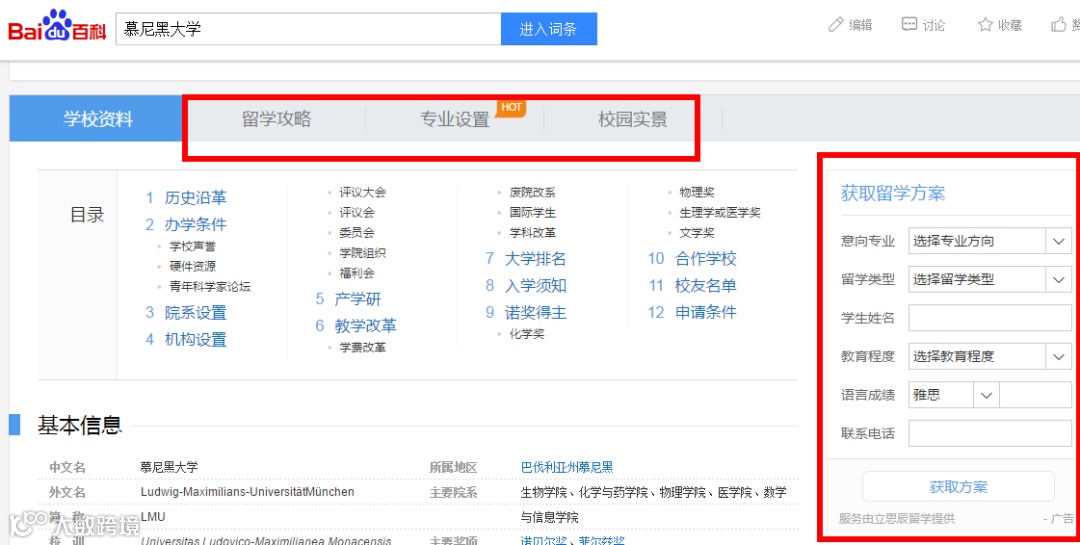Screen dimensions: 1080x545
Task: Click the 收藏 star icon
Action: [x=985, y=25]
